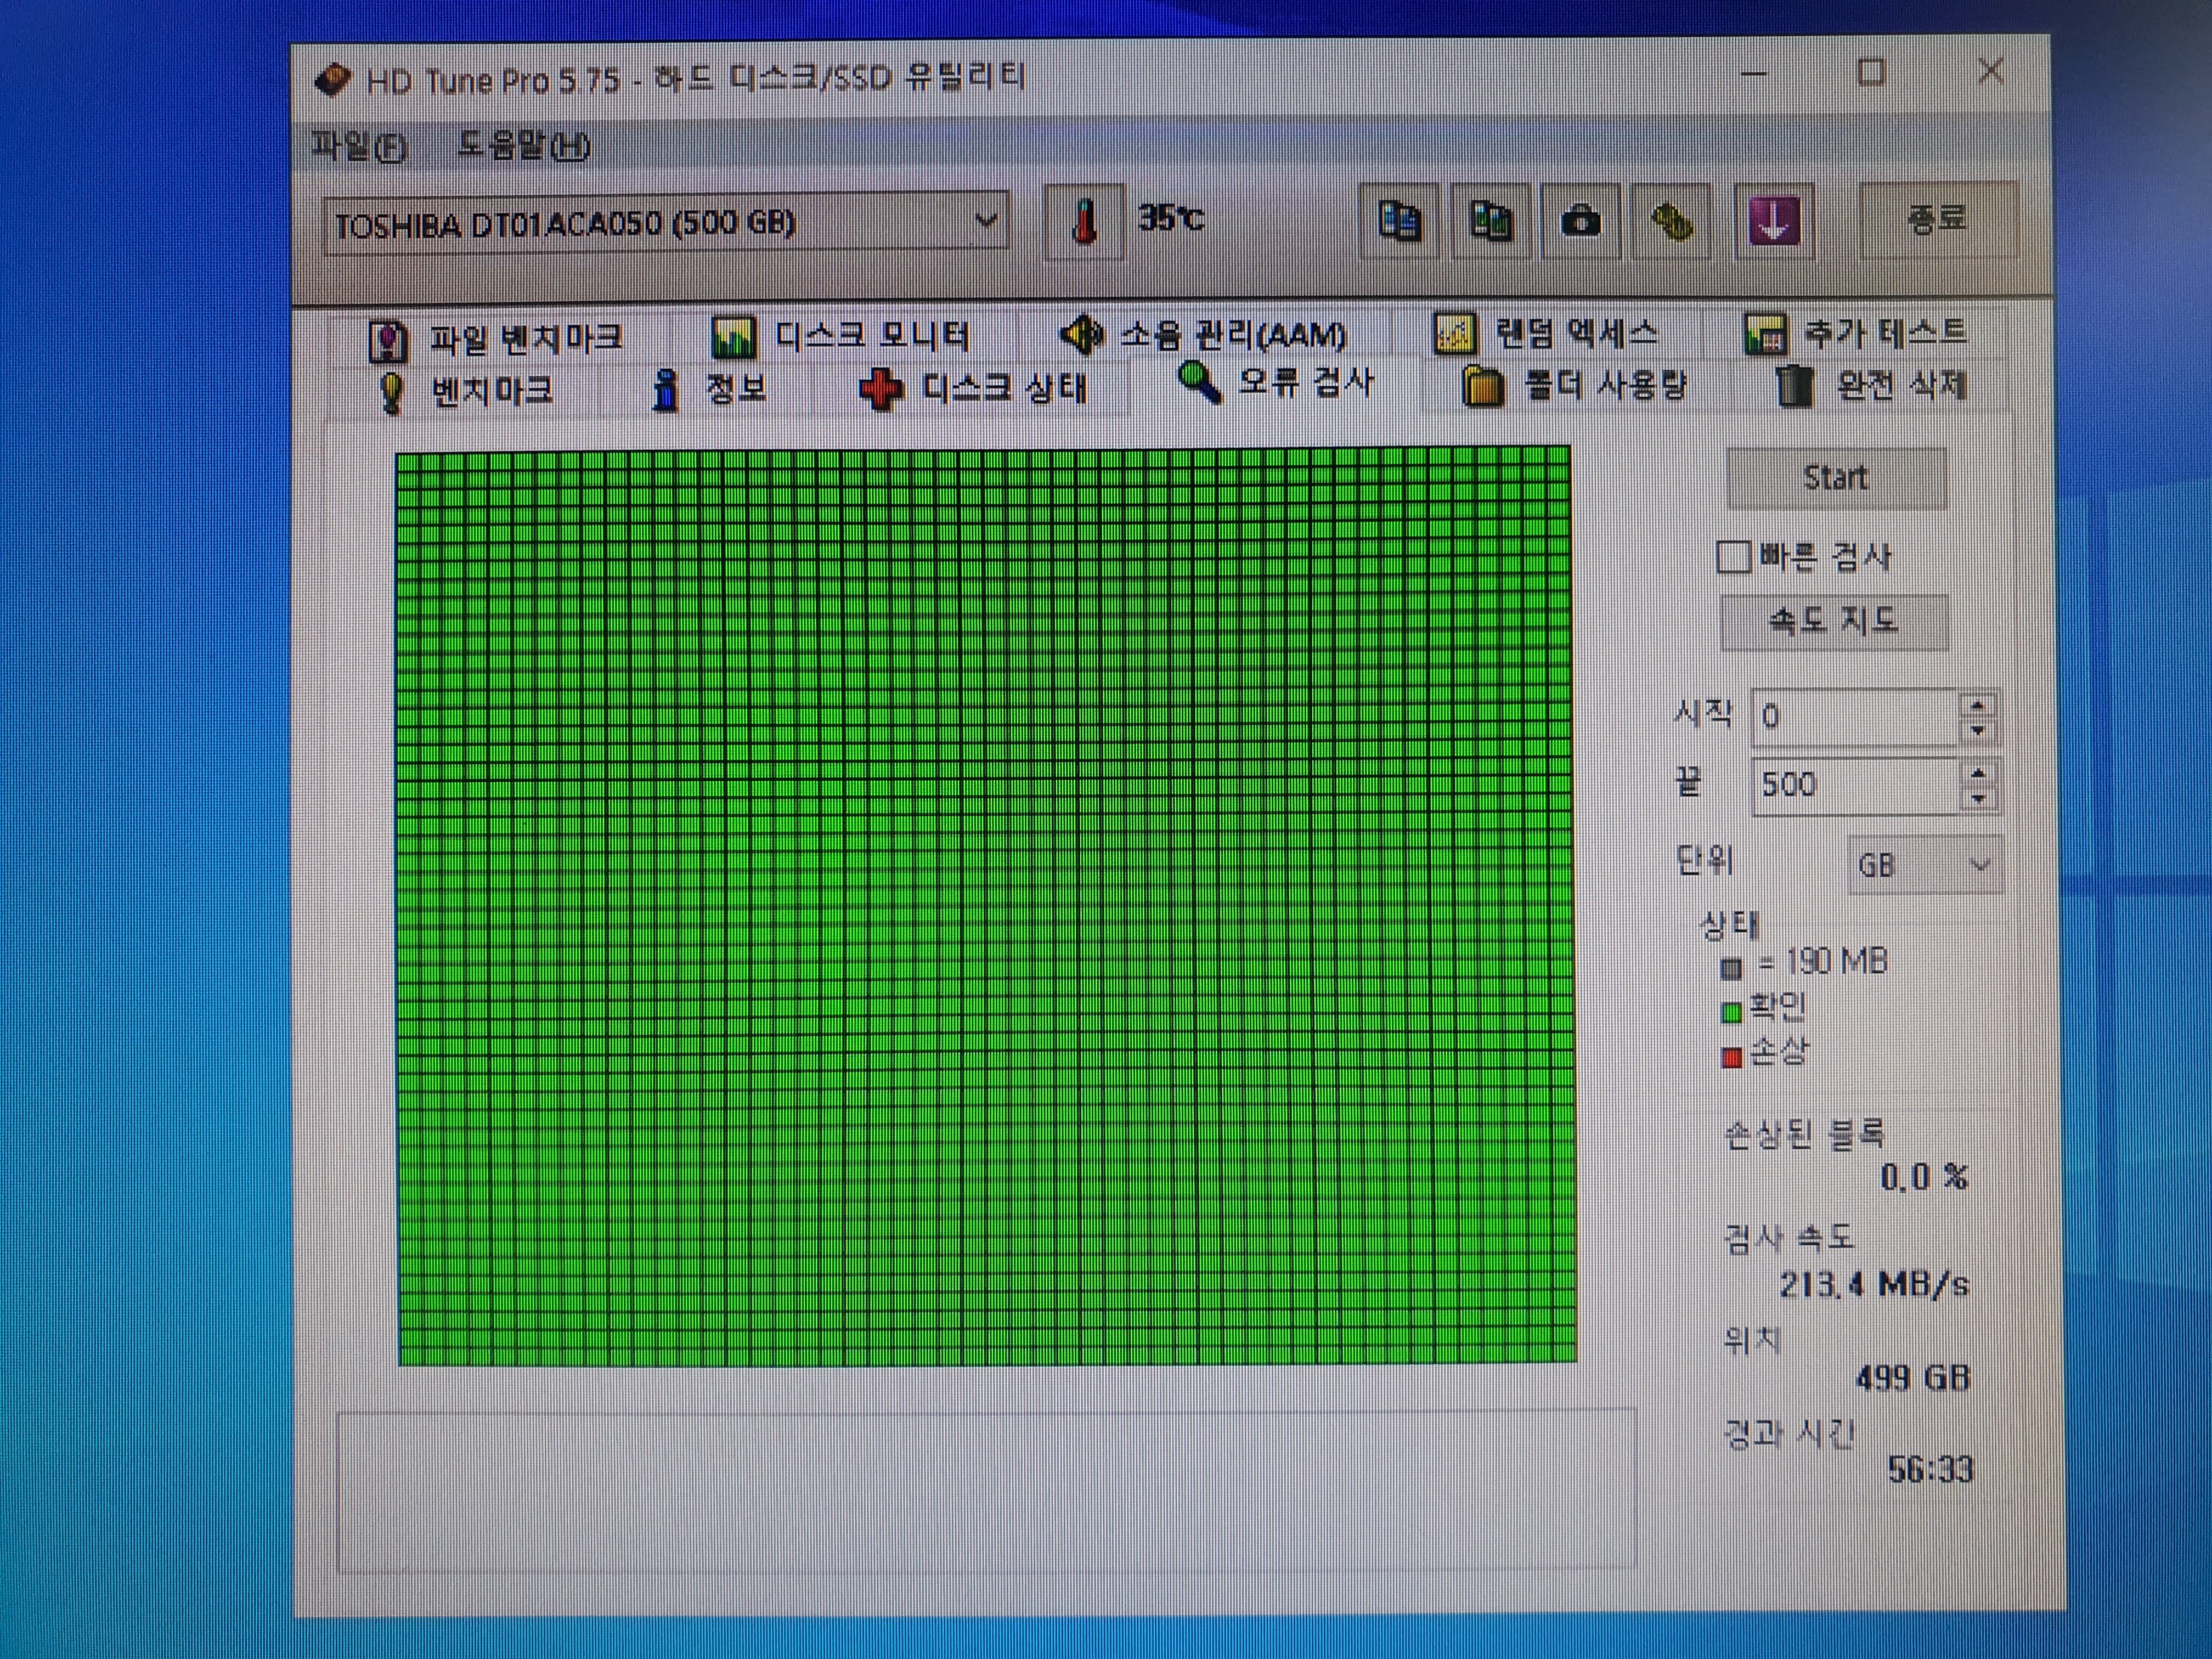The width and height of the screenshot is (2212, 1659).
Task: Switch to the 추가 테스트 tab
Action: pos(1855,333)
